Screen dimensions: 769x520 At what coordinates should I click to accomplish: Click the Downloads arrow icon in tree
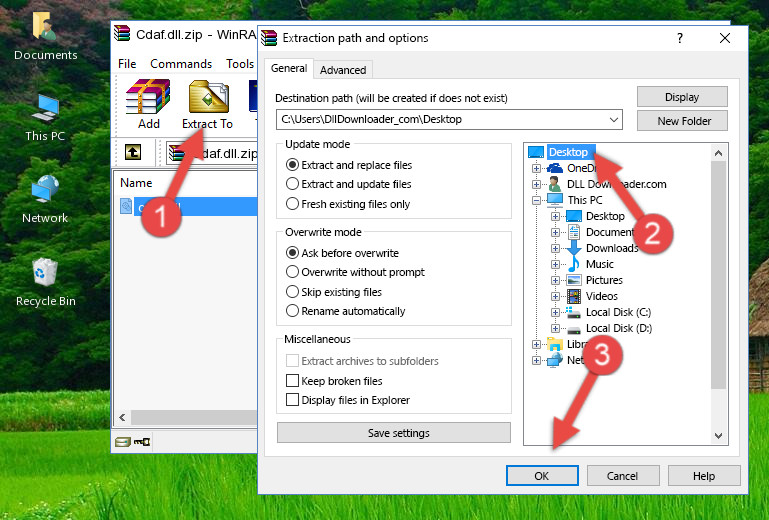coord(574,248)
